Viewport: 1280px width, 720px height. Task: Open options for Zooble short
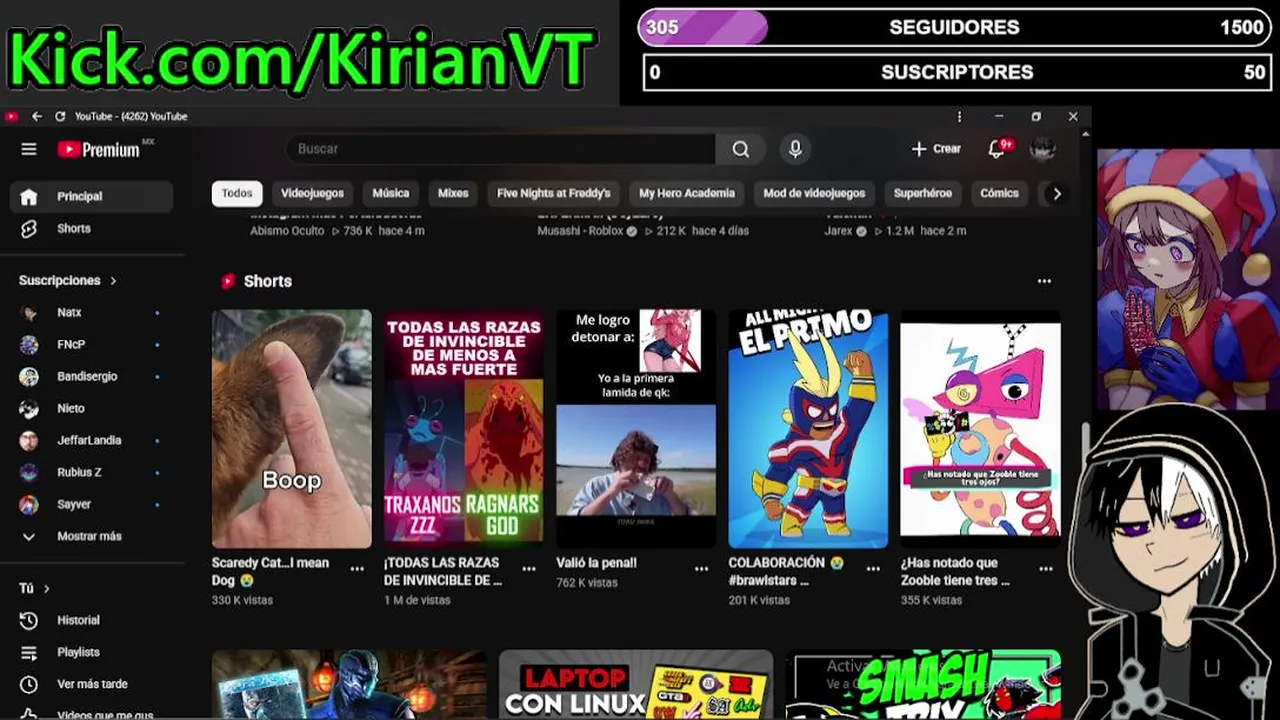[1045, 568]
